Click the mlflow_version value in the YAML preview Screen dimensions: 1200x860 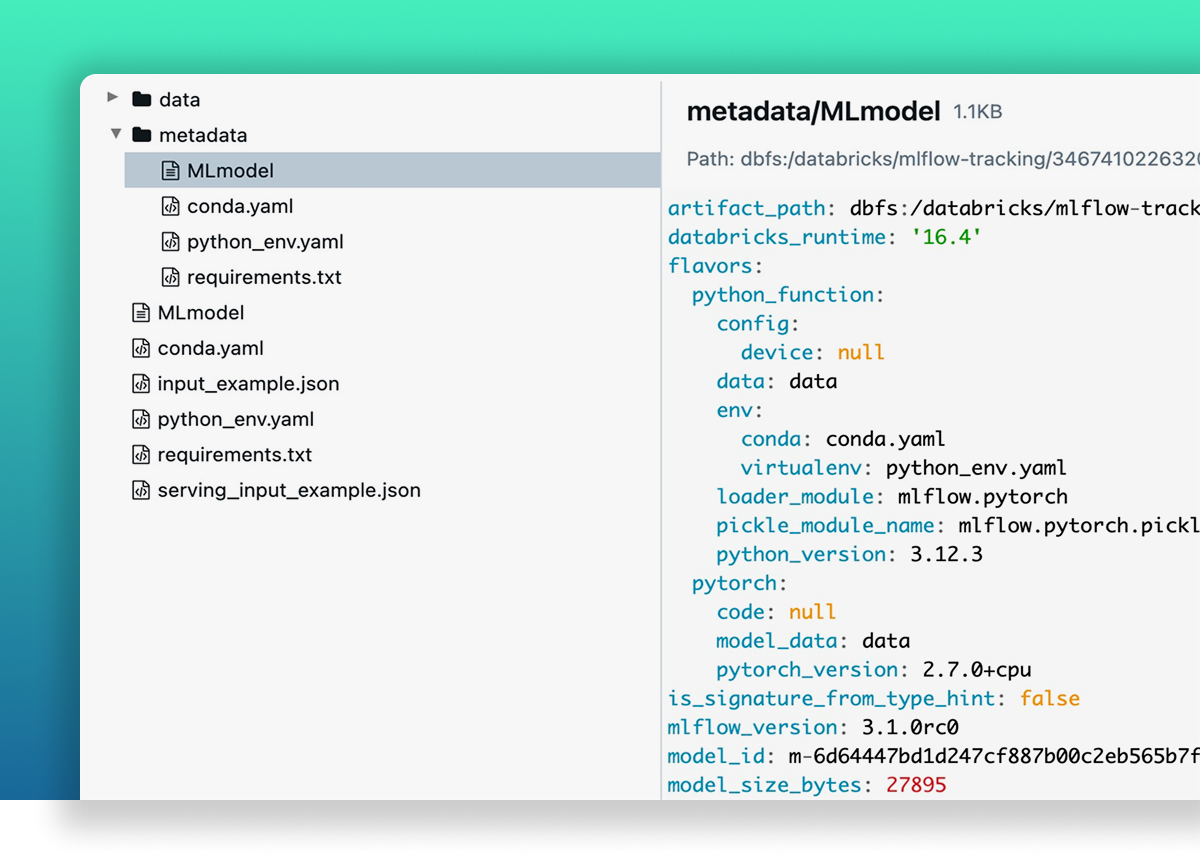point(910,727)
